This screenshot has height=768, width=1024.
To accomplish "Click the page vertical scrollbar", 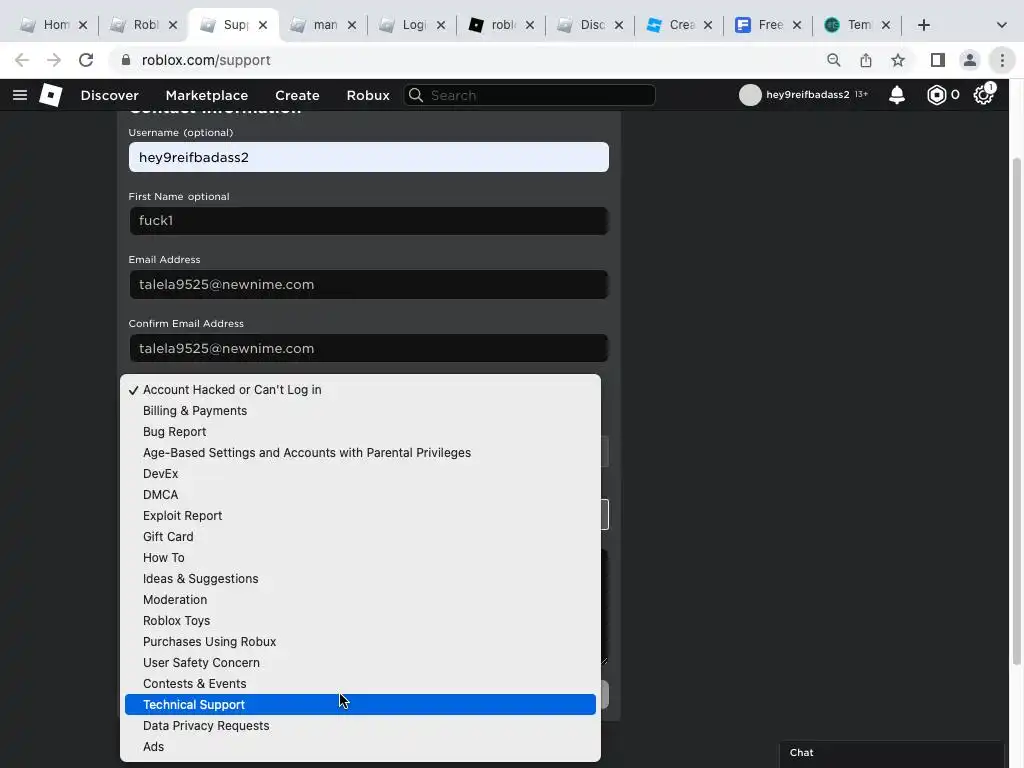I will coord(1016,411).
